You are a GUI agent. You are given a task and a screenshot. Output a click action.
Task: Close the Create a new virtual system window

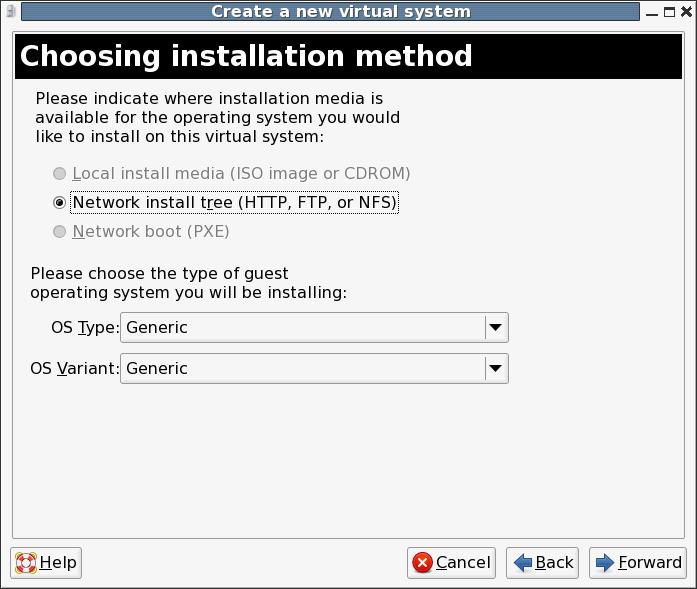tap(686, 12)
